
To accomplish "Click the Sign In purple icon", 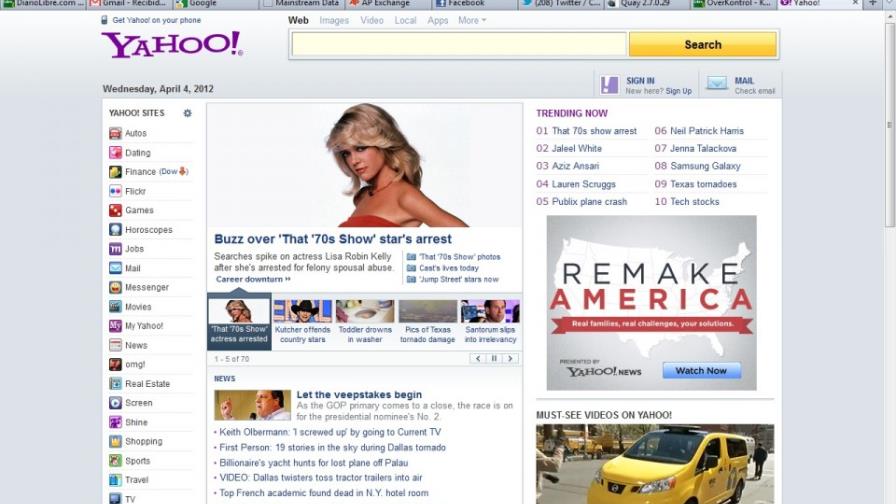I will 610,85.
